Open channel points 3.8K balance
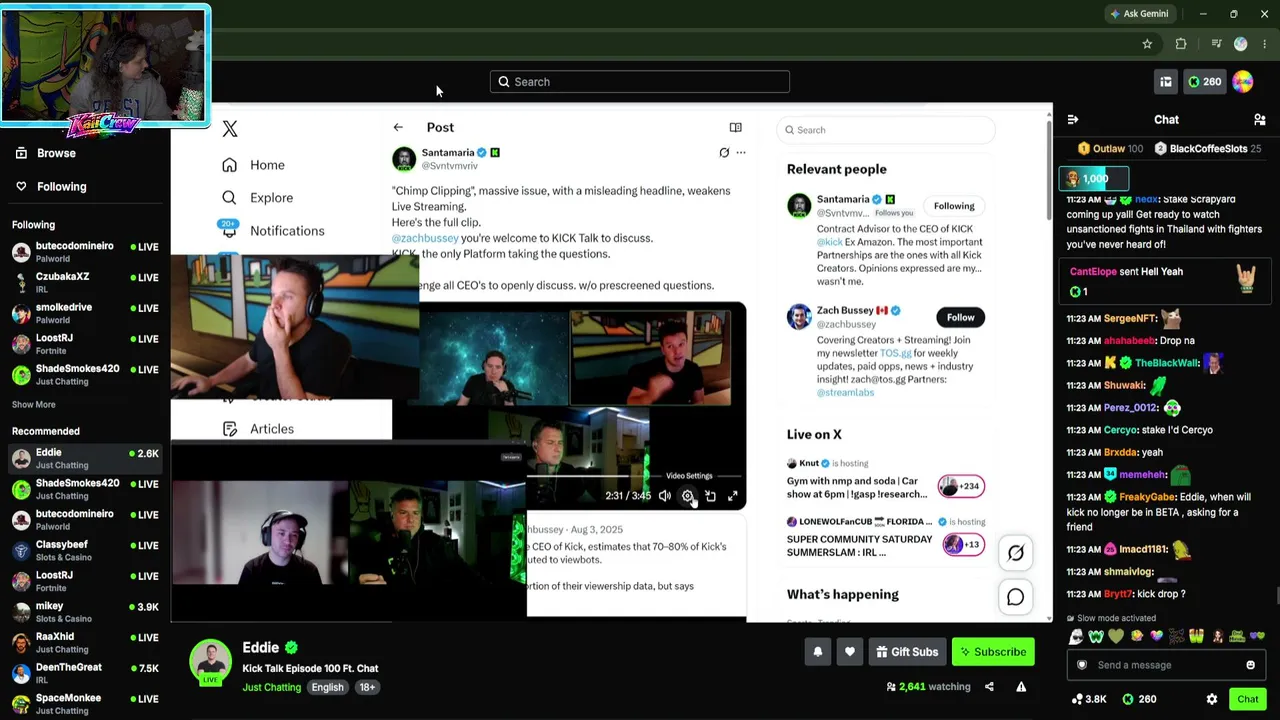Image resolution: width=1280 pixels, height=720 pixels. 1089,699
